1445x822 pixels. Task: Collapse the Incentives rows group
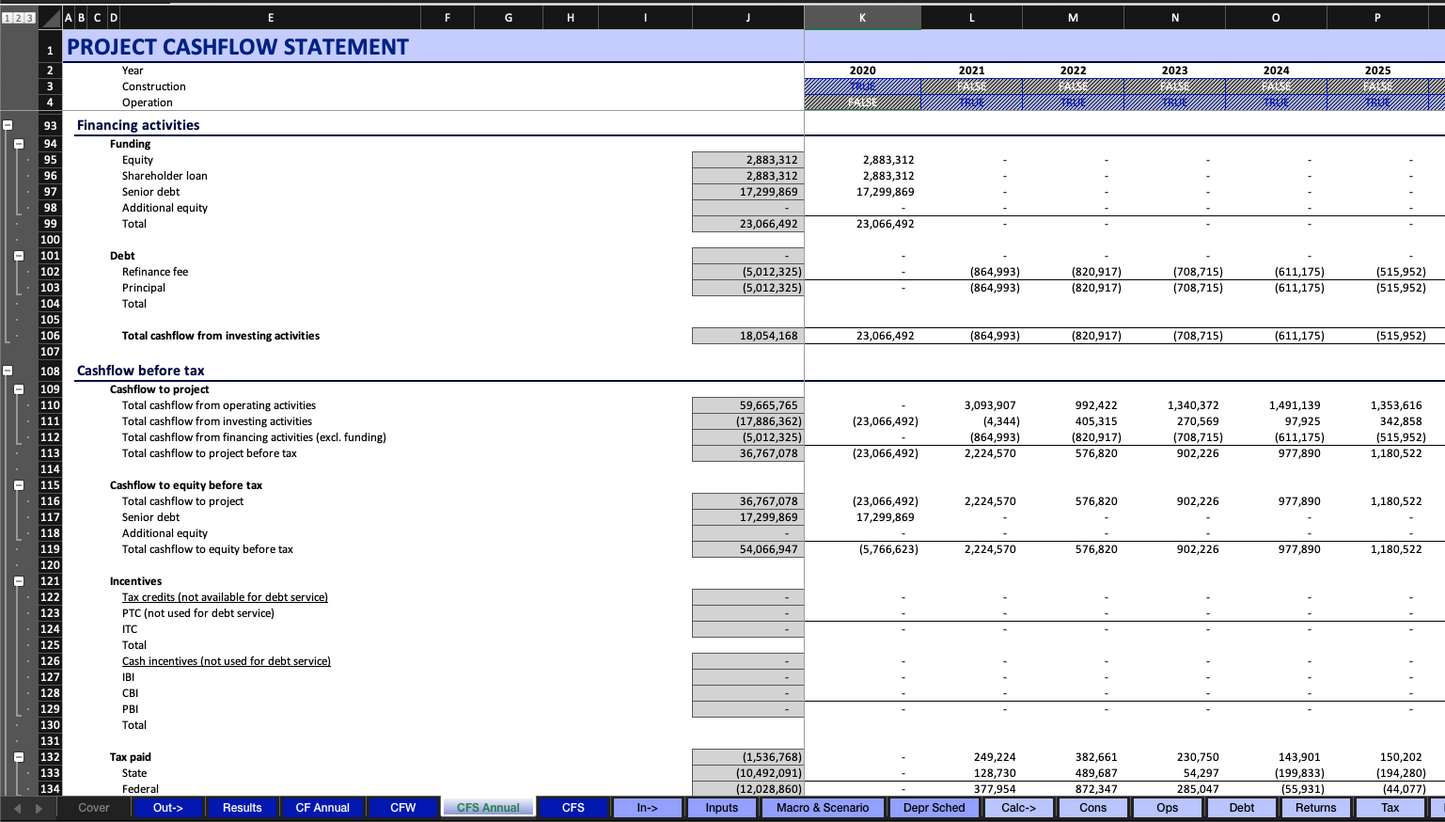tap(19, 581)
